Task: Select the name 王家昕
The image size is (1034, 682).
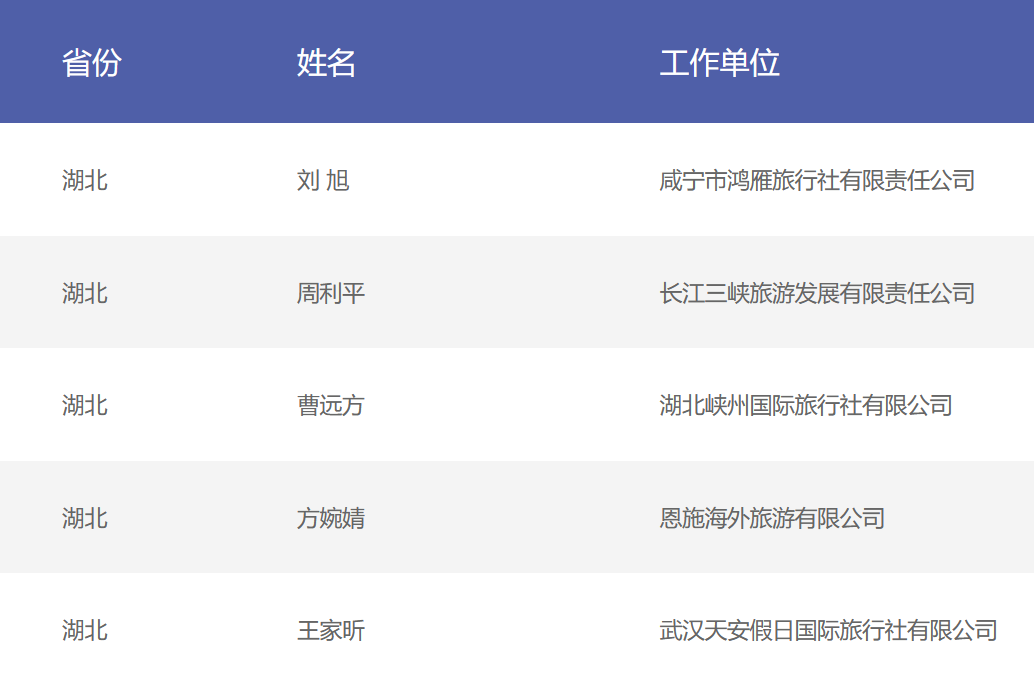Action: click(x=330, y=630)
